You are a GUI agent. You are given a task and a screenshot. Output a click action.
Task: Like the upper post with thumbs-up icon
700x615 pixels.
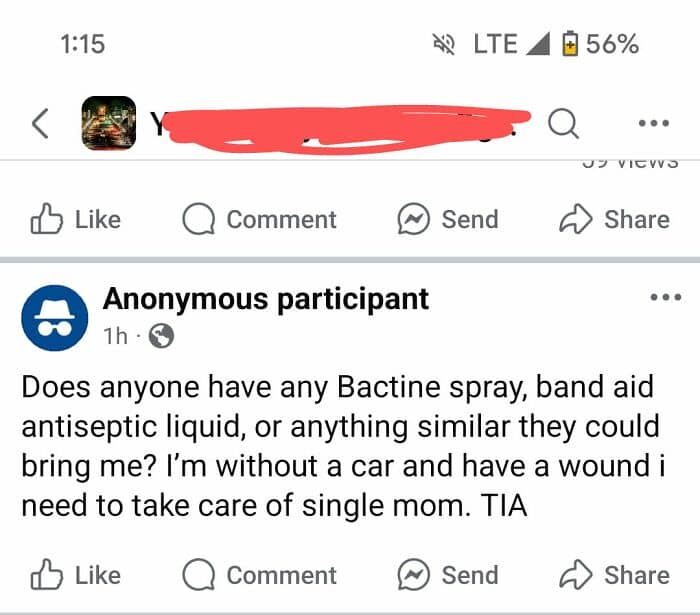77,219
